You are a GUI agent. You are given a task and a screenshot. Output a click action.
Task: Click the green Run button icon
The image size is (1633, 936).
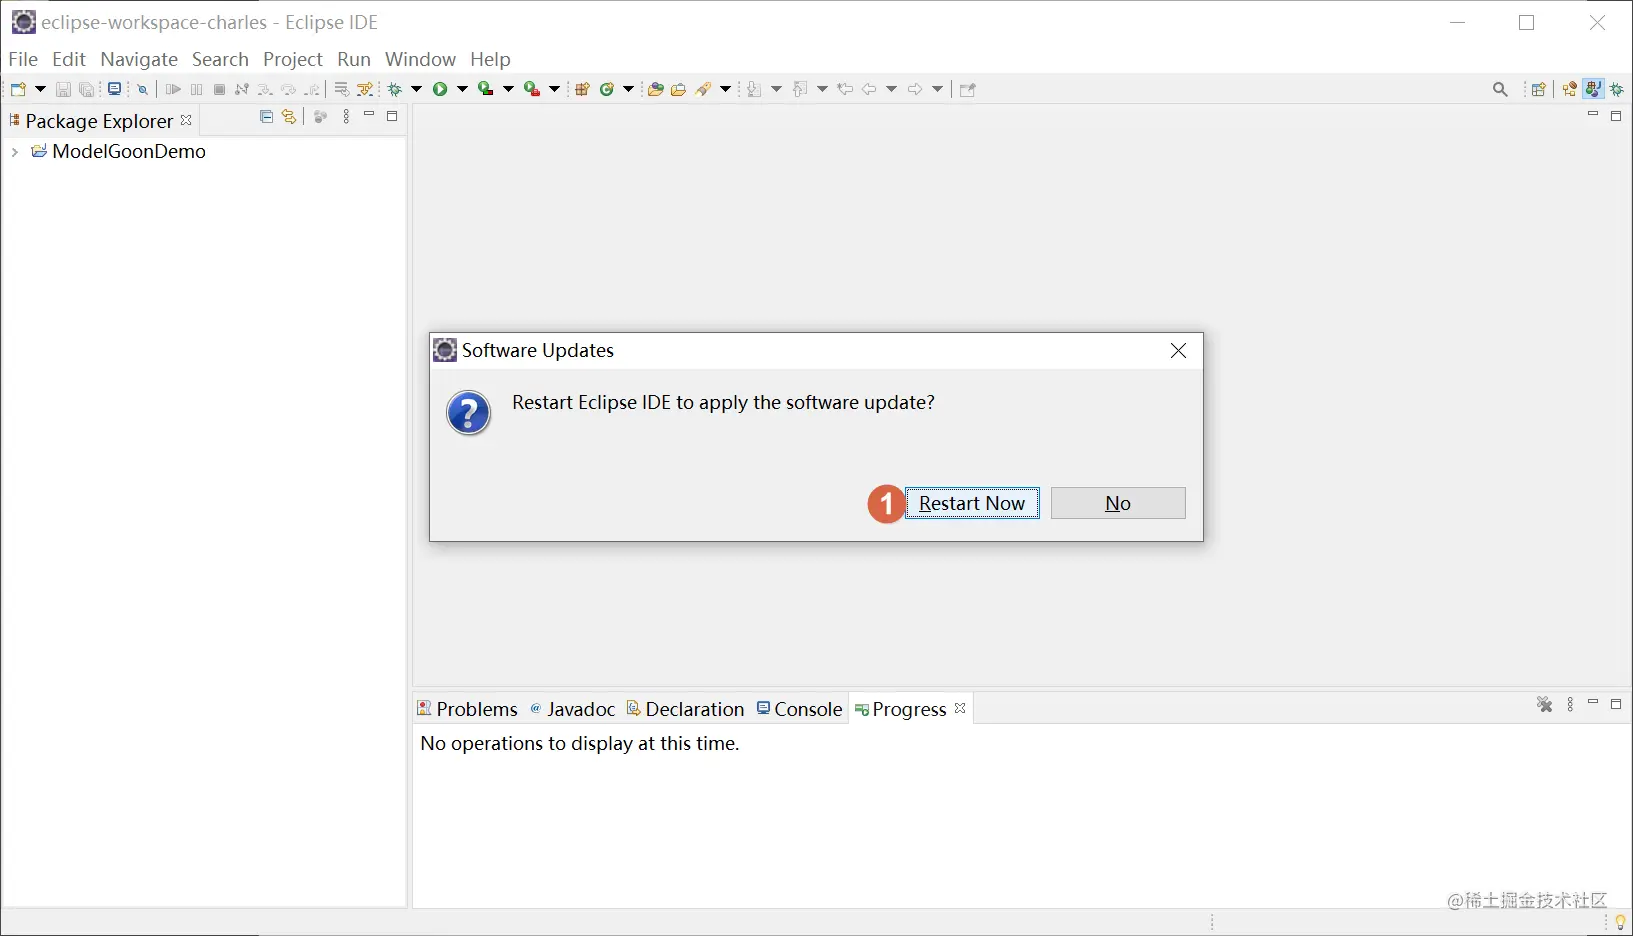(440, 89)
